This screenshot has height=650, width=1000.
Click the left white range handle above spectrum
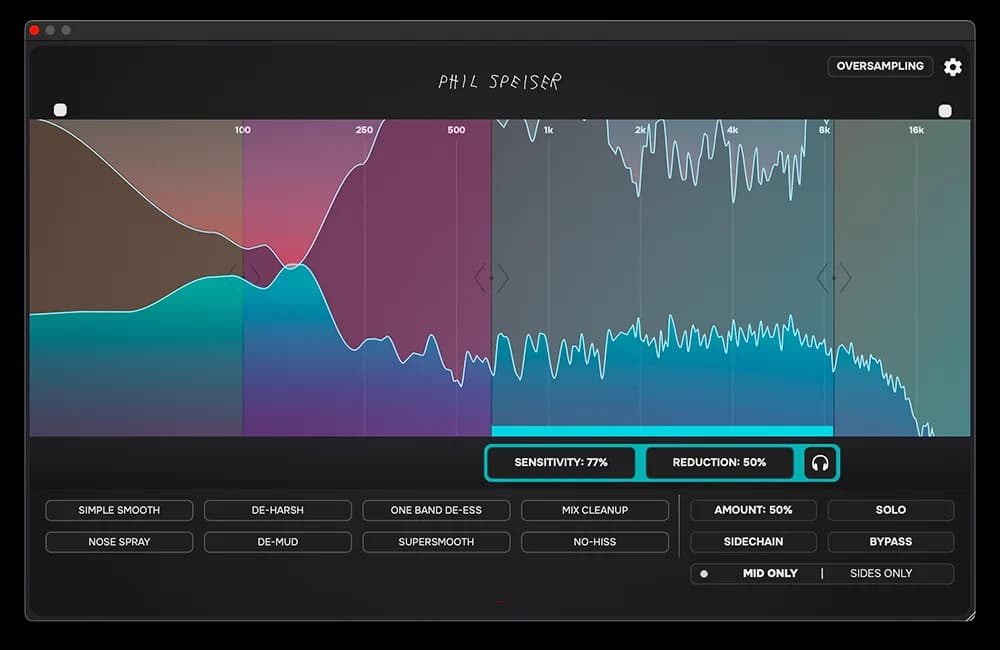(x=60, y=110)
